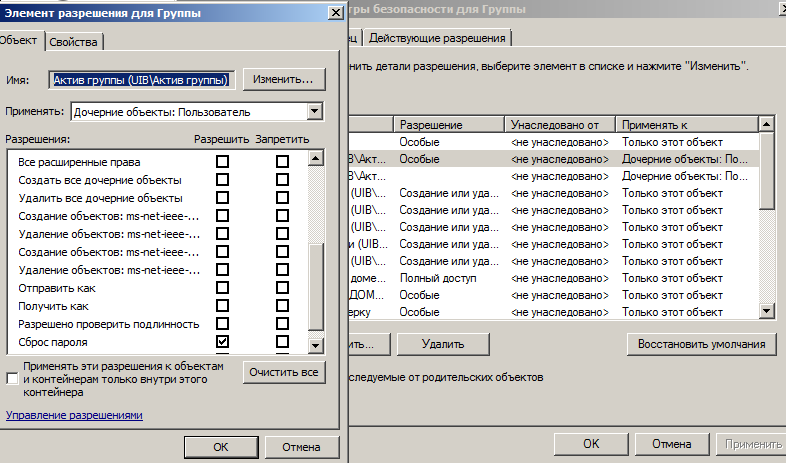The height and width of the screenshot is (463, 786).
Task: Click the 'Имя' name field
Action: tap(141, 79)
